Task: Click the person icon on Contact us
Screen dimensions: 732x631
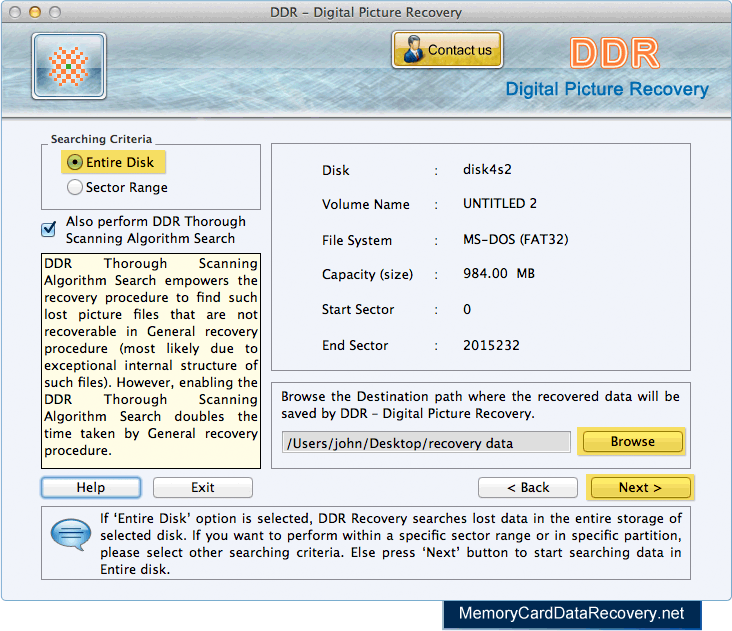Action: pyautogui.click(x=412, y=49)
